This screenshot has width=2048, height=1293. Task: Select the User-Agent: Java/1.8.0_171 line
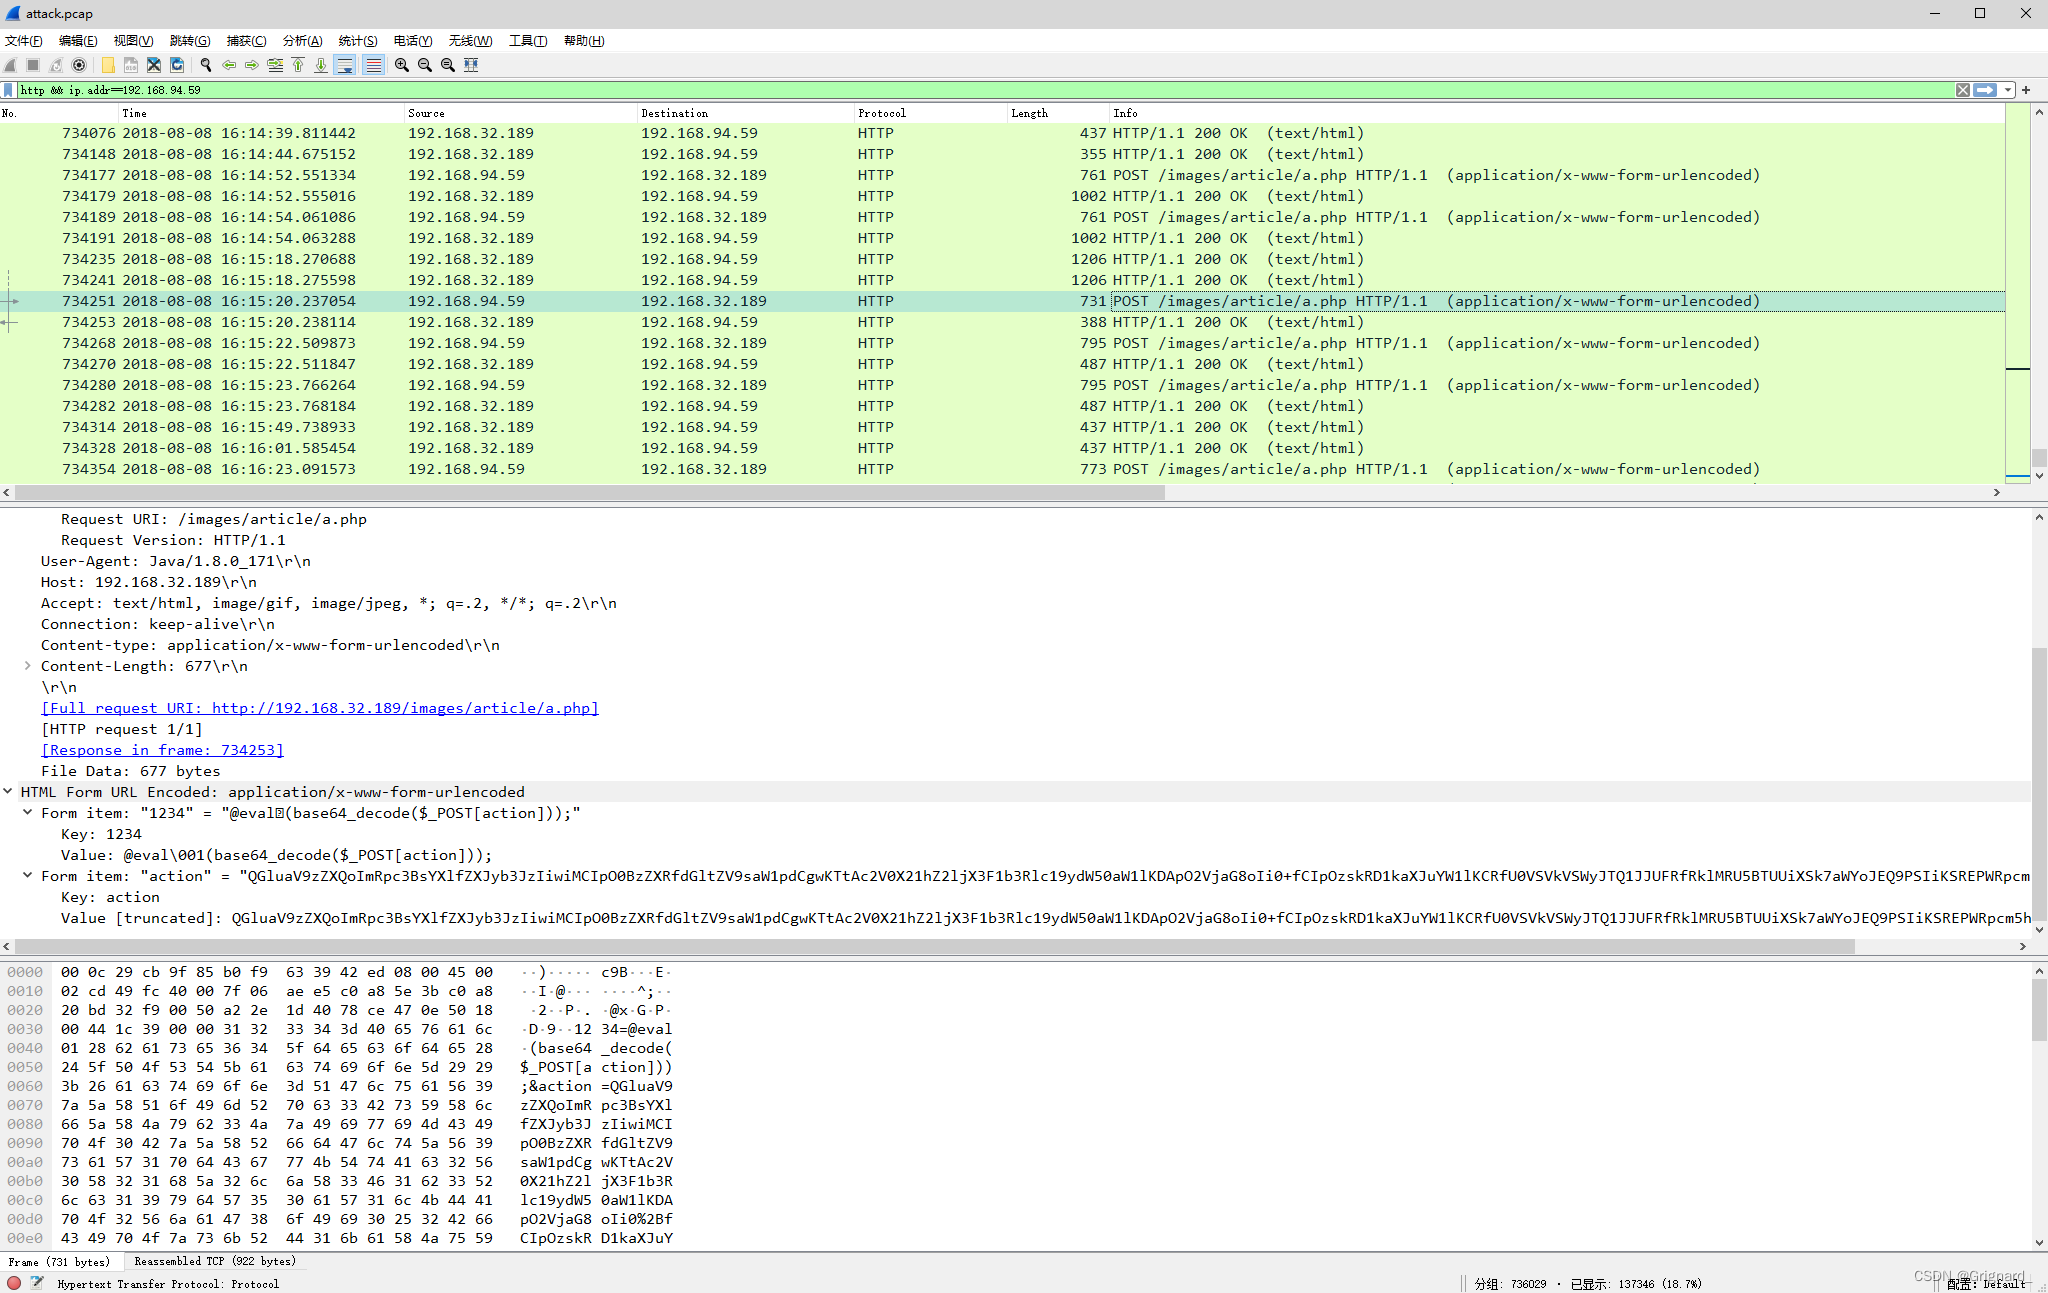(176, 561)
